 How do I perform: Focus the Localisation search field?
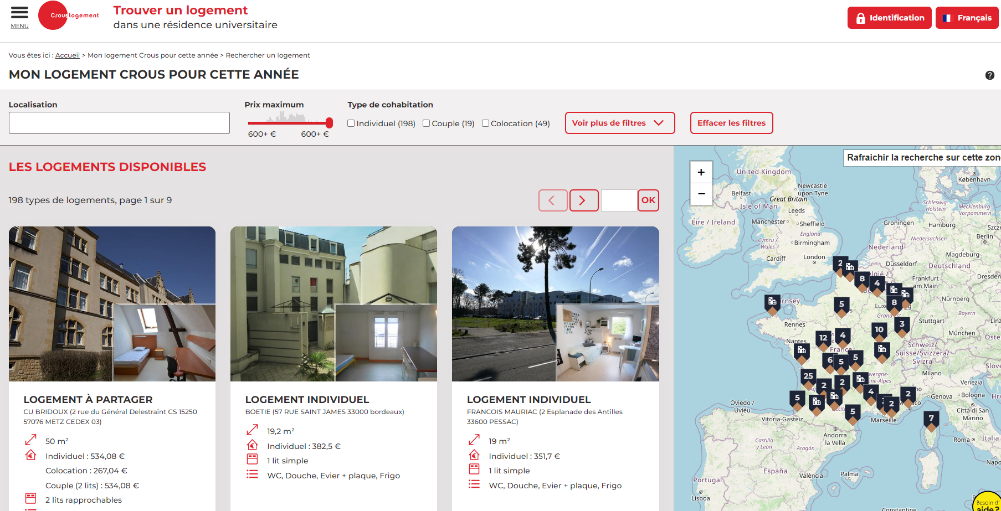click(x=119, y=123)
